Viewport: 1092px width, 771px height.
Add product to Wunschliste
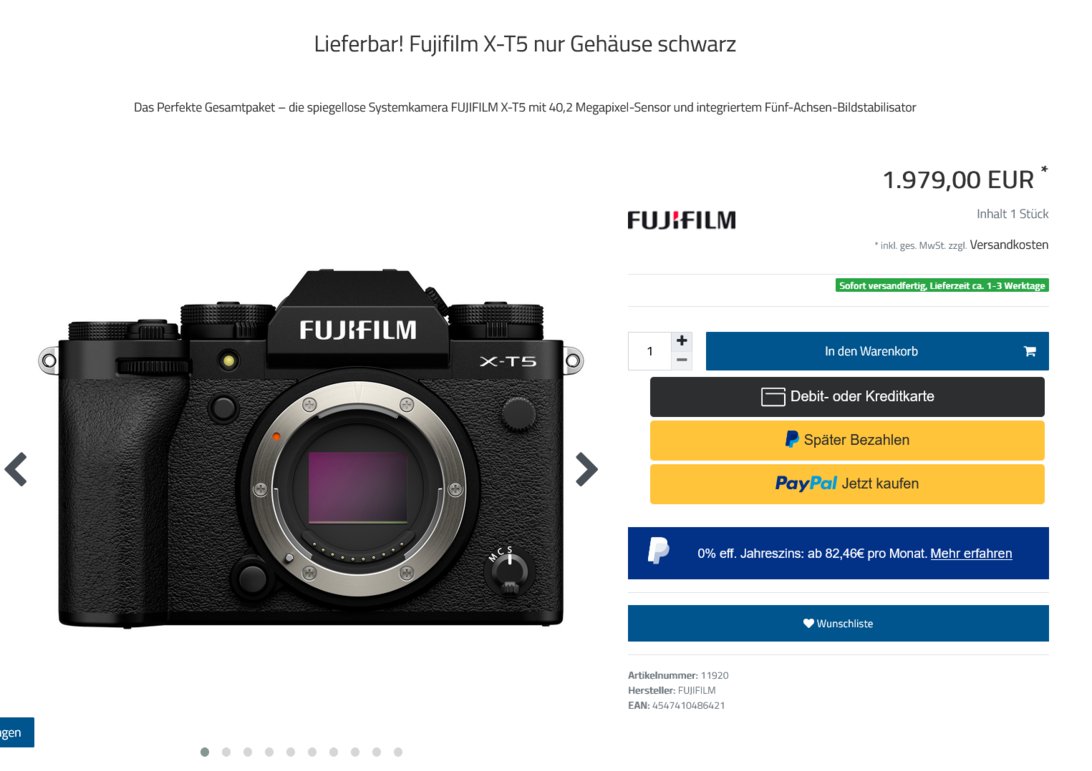click(x=838, y=623)
